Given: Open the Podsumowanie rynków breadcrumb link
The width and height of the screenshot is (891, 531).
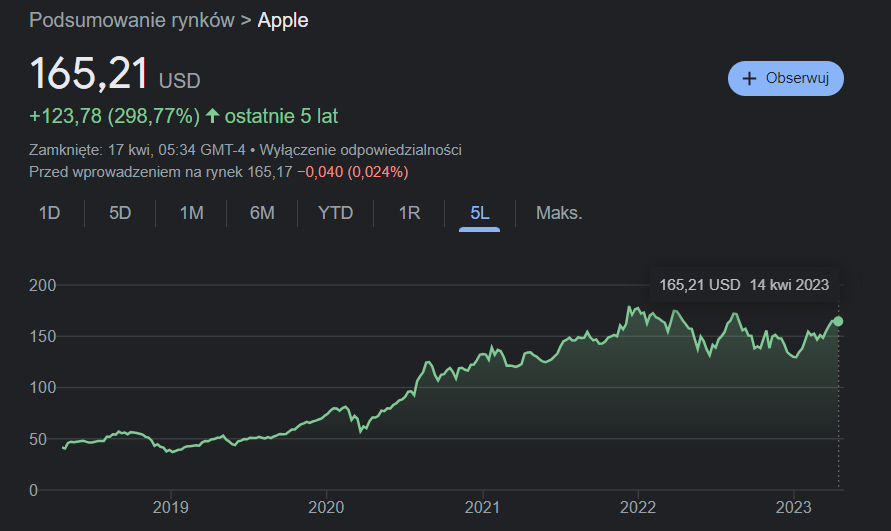Looking at the screenshot, I should pos(132,21).
